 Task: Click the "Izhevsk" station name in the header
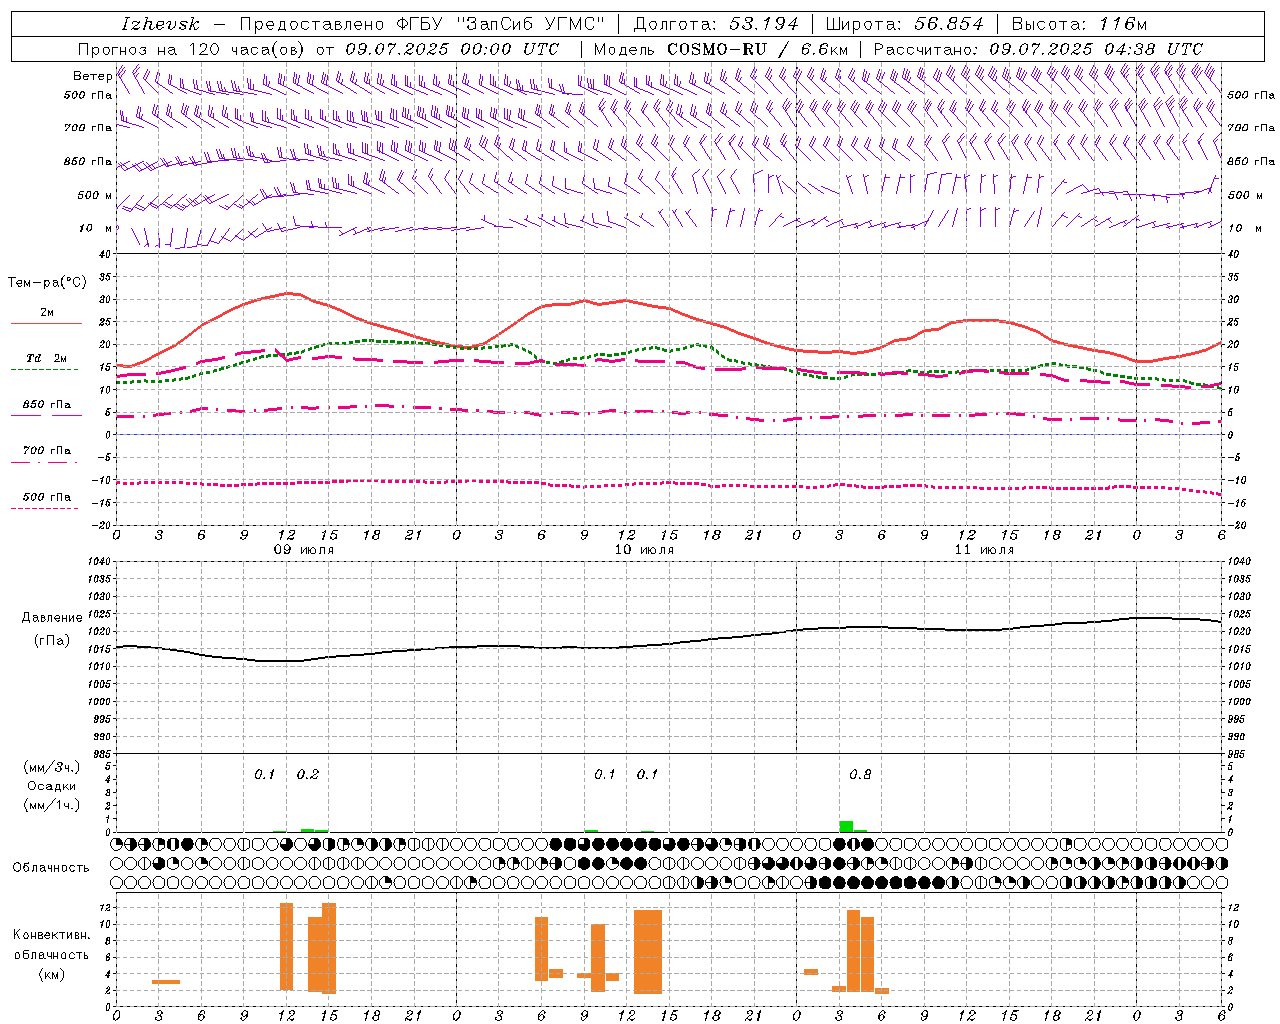click(160, 24)
